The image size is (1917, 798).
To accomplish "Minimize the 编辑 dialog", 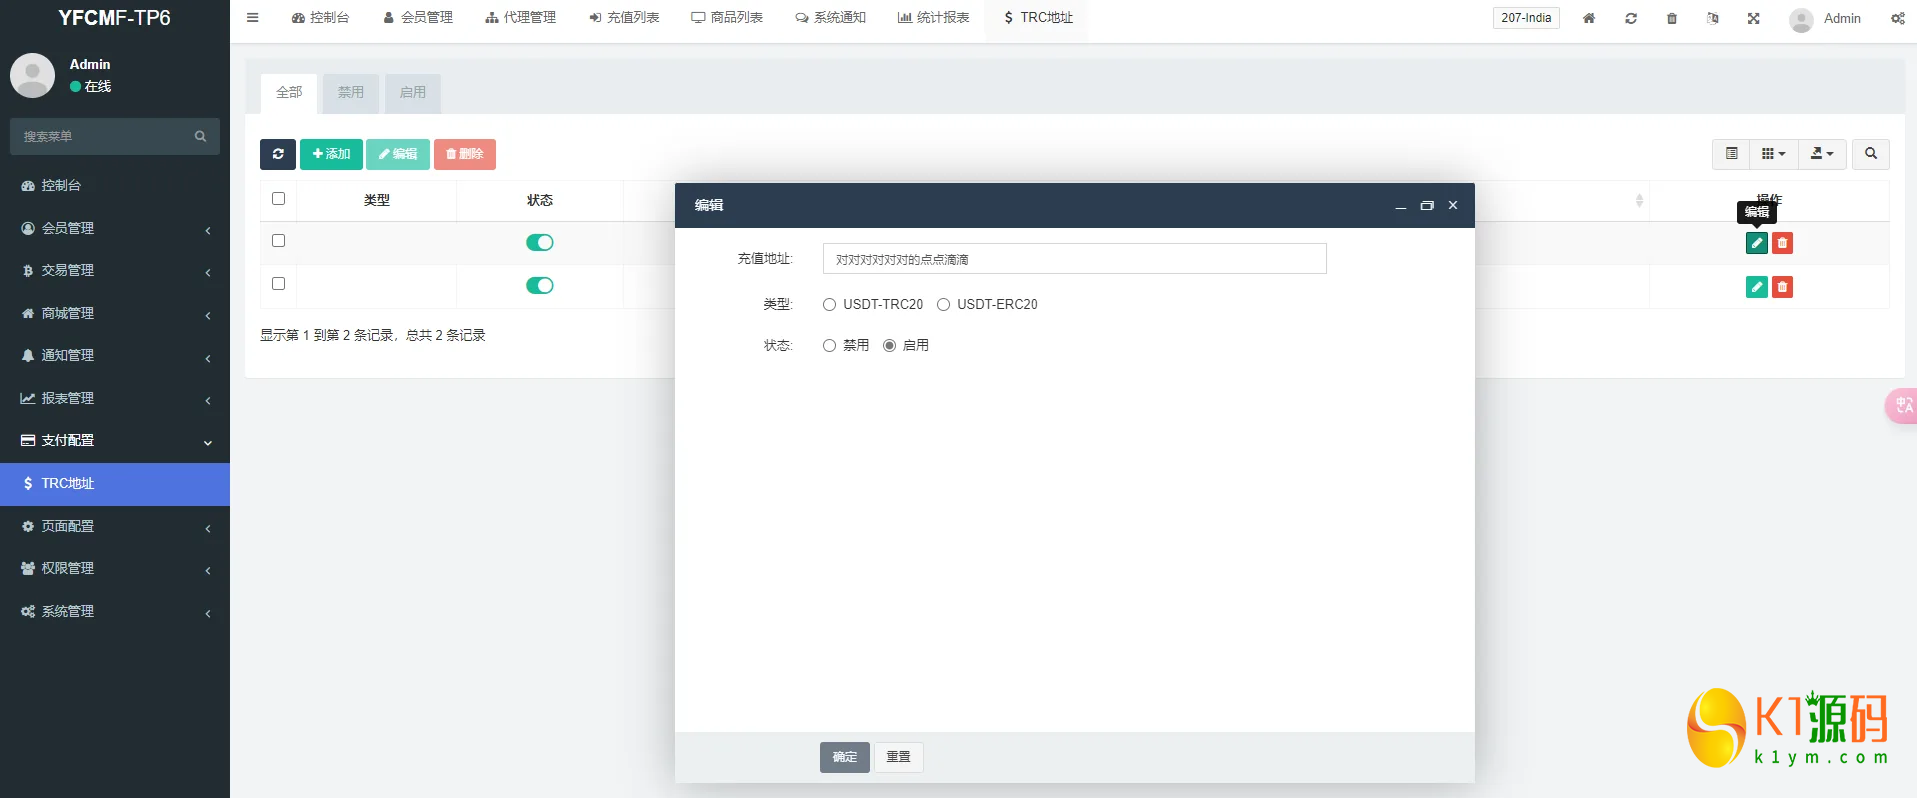I will (x=1401, y=206).
